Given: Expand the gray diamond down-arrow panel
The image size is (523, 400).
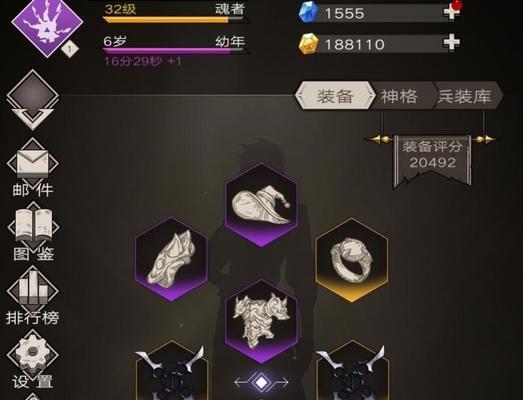Looking at the screenshot, I should click(x=32, y=99).
